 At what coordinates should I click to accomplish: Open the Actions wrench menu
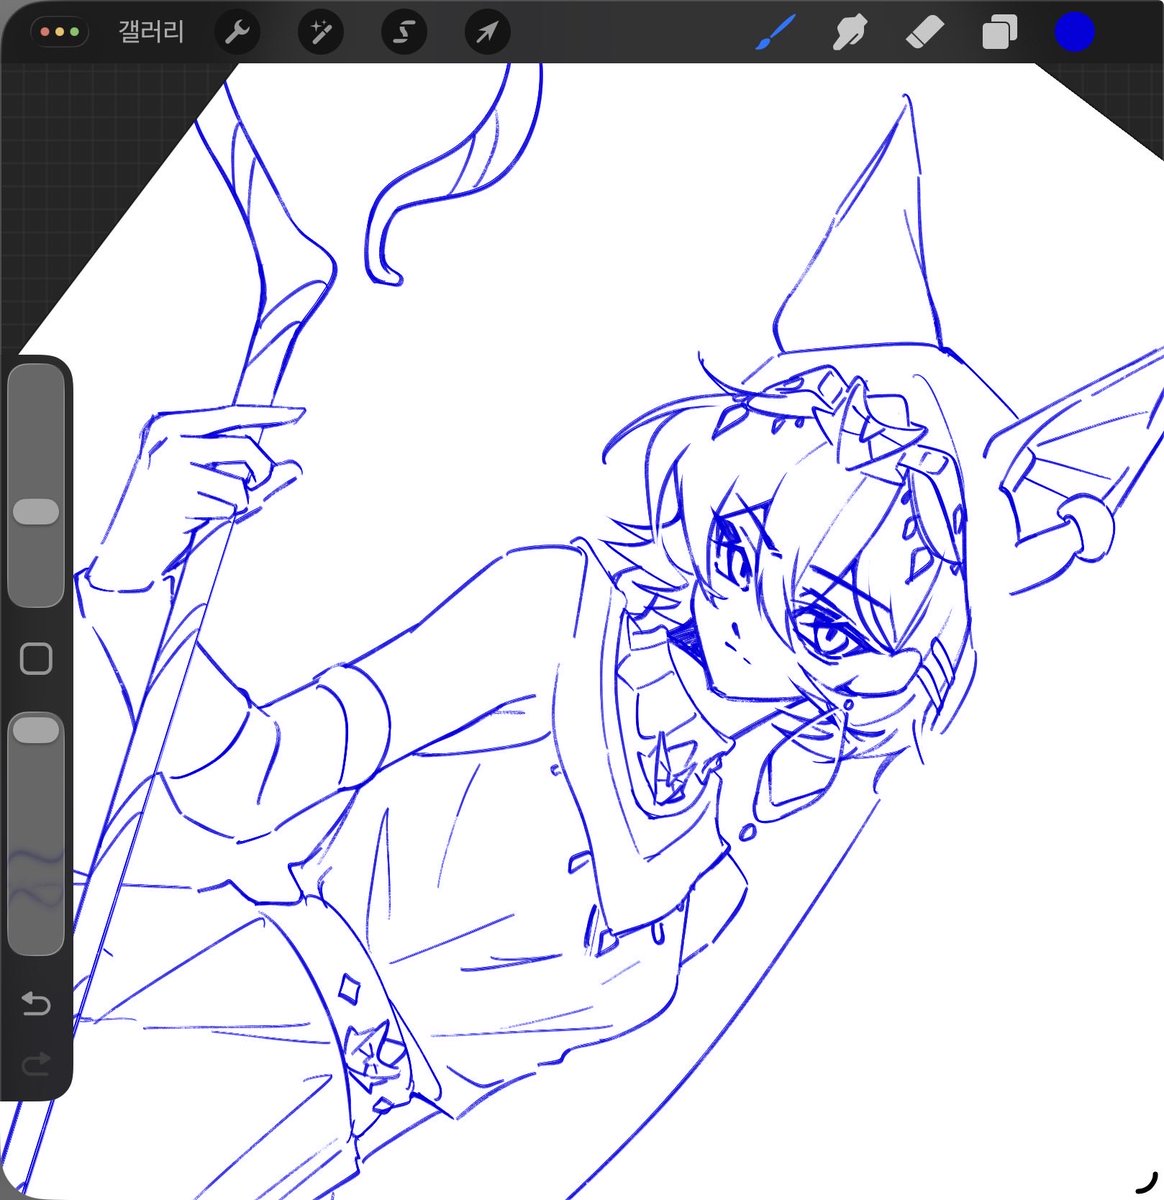[237, 33]
